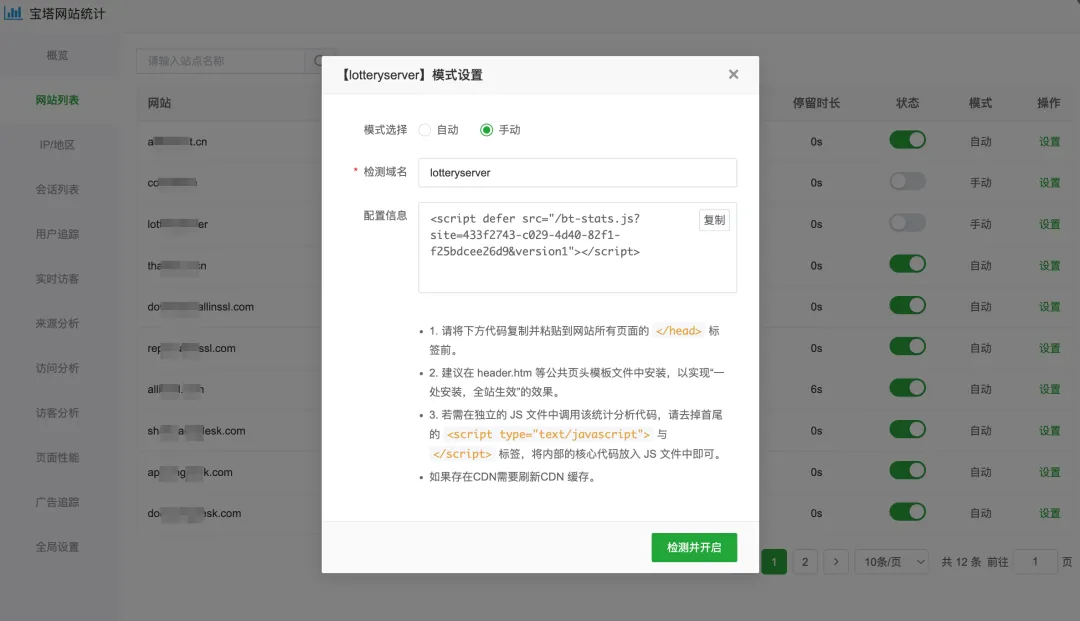Toggle the status switch for the tha…n row

907,264
